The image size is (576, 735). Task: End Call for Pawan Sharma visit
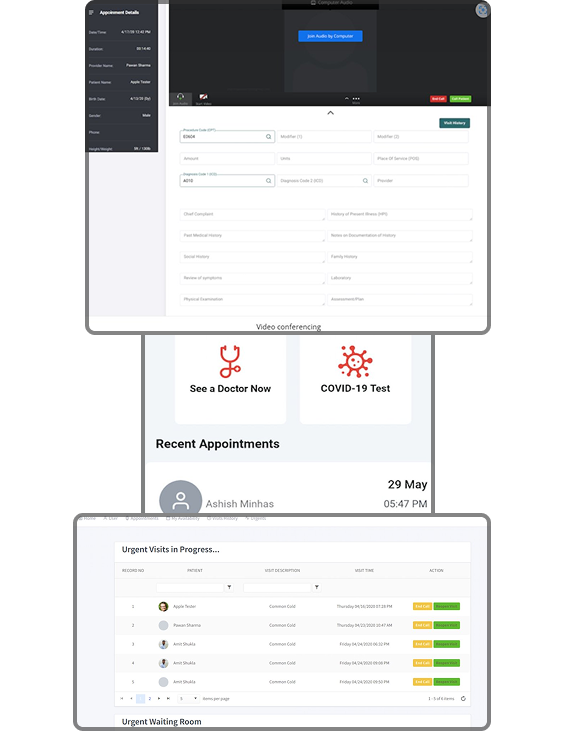click(422, 625)
